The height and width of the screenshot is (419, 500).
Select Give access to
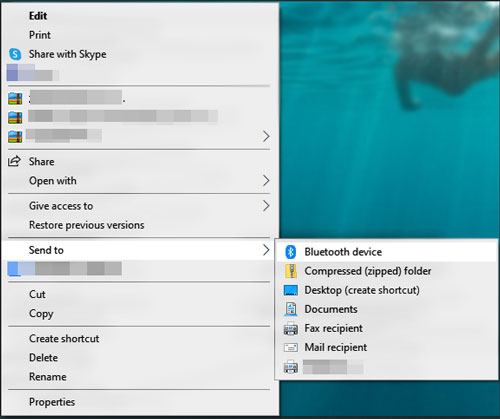pyautogui.click(x=140, y=206)
